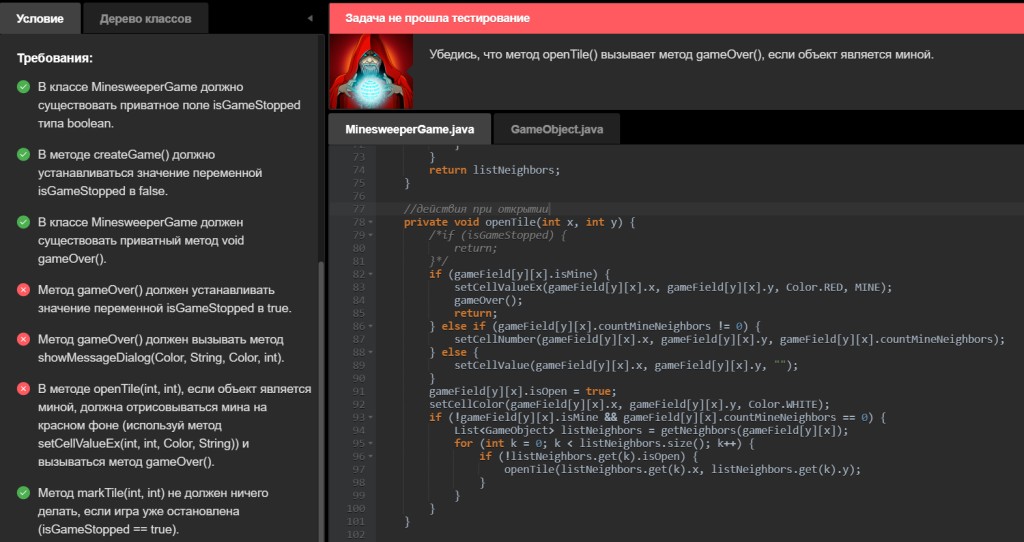
Task: Click green check icon for markTile requirement
Action: (x=23, y=493)
